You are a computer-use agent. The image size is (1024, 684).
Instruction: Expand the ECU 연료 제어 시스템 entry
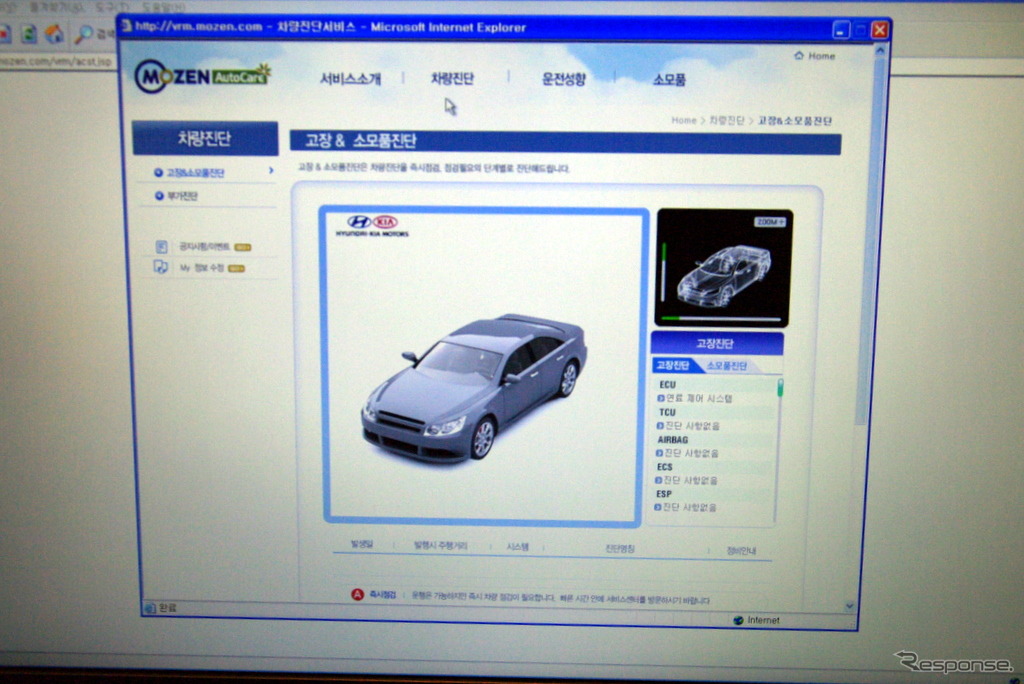tap(660, 398)
